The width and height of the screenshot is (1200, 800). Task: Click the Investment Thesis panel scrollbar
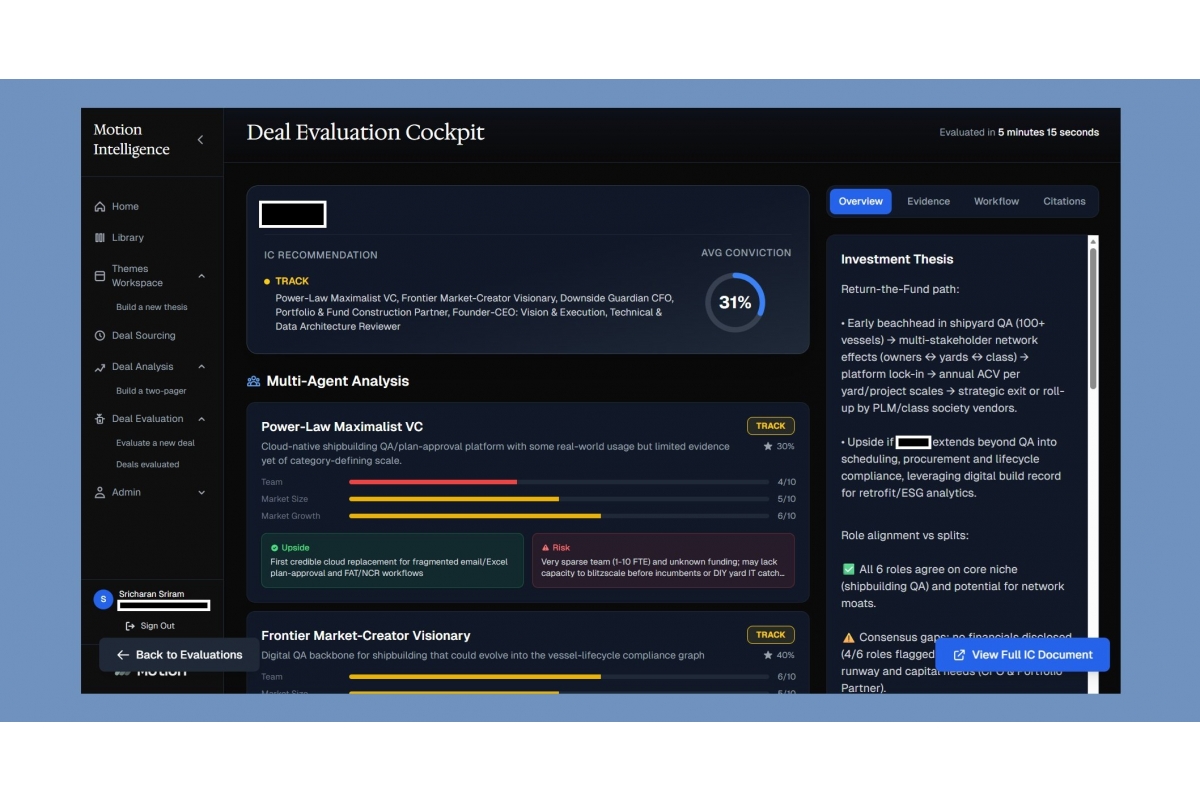point(1093,320)
